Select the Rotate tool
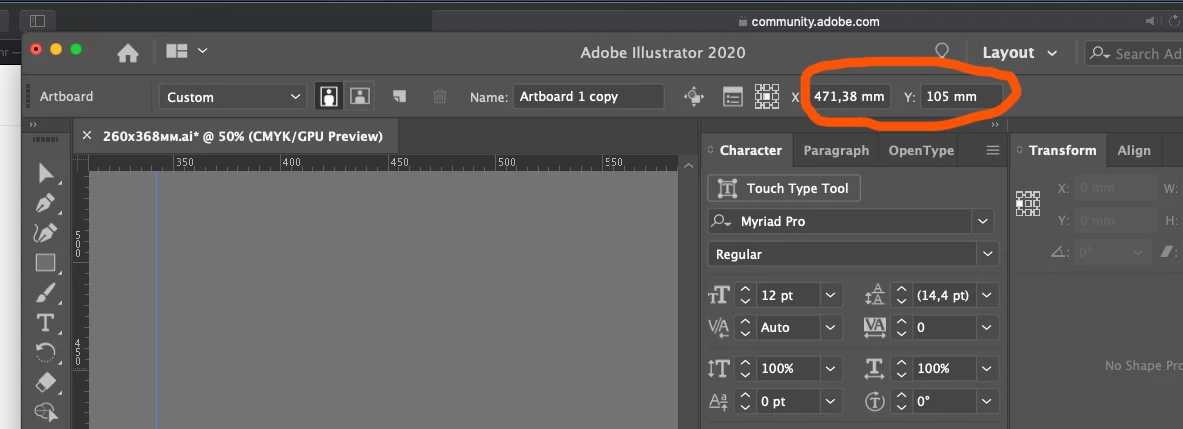 (45, 352)
